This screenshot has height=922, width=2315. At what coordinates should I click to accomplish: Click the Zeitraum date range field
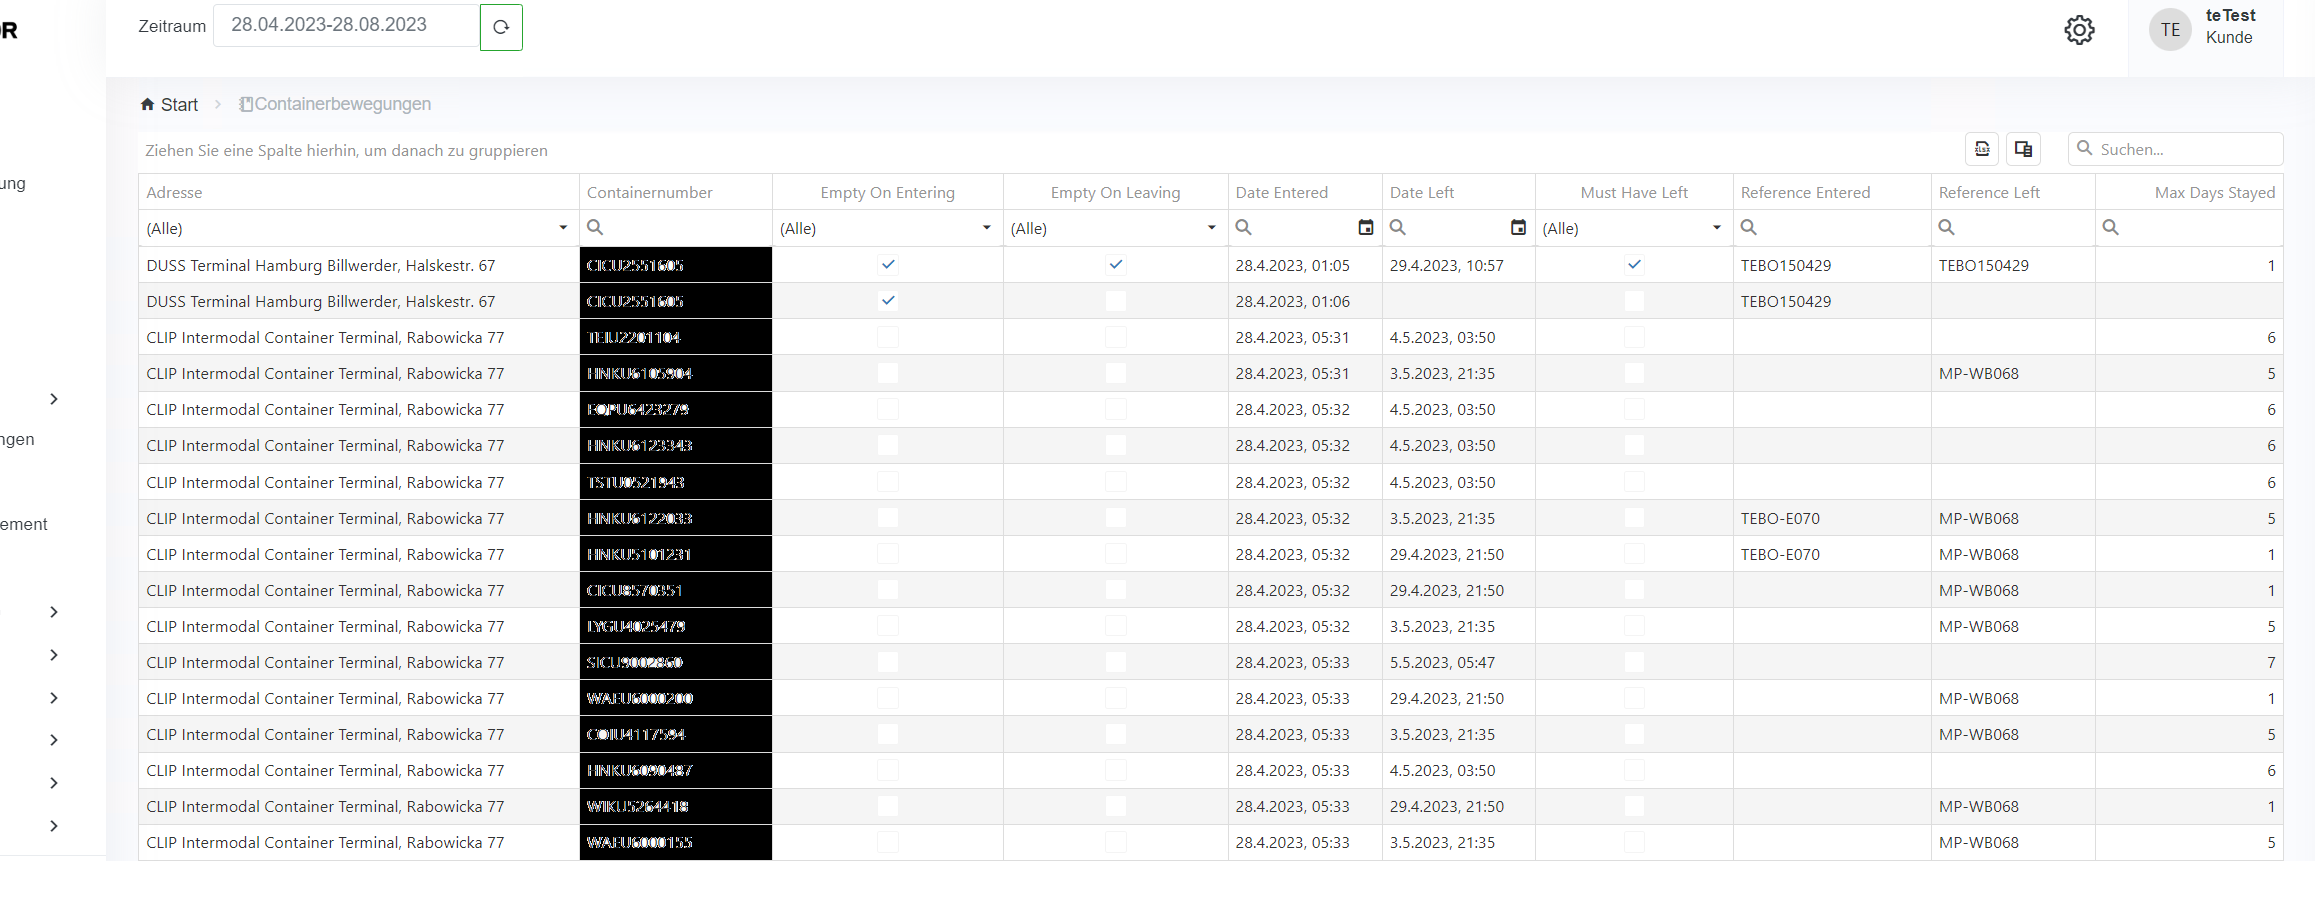click(x=345, y=26)
